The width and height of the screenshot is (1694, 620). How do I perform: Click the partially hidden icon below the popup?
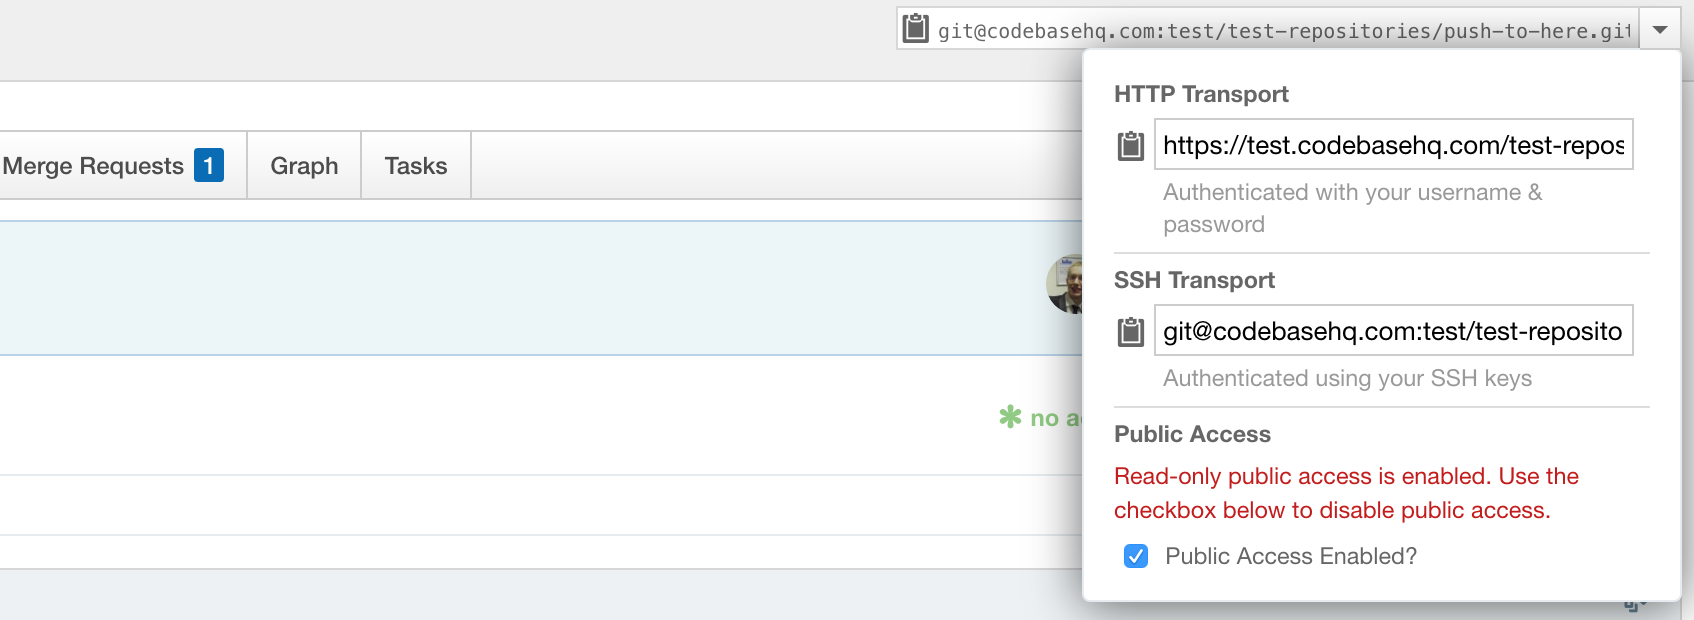tap(1634, 606)
